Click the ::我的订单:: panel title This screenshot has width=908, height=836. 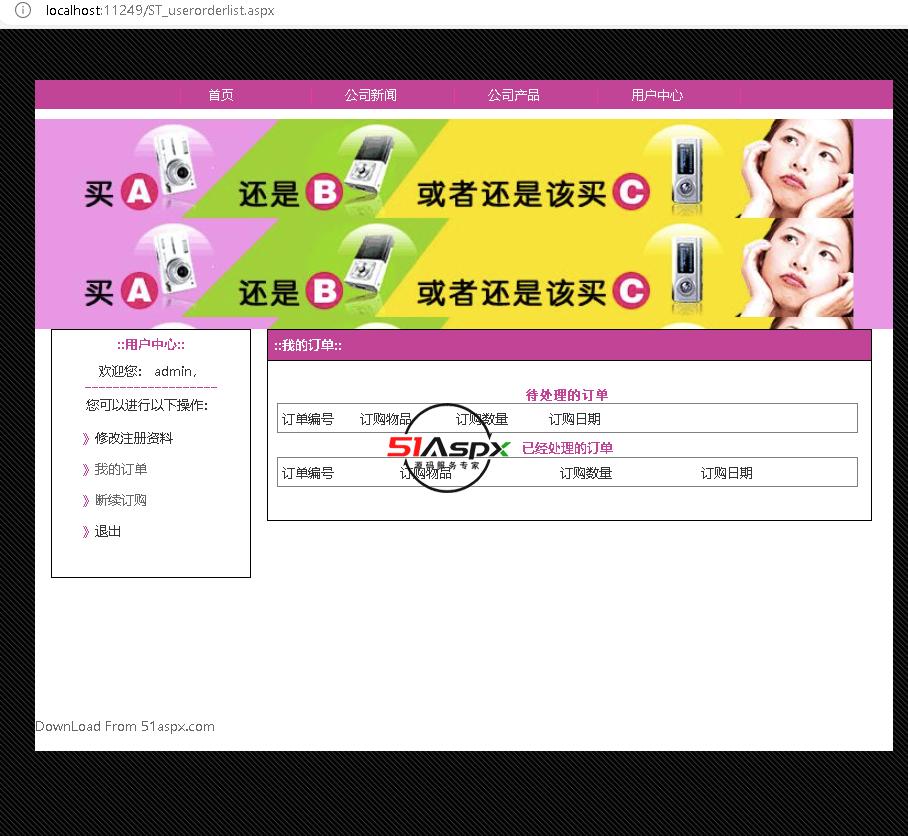click(308, 346)
